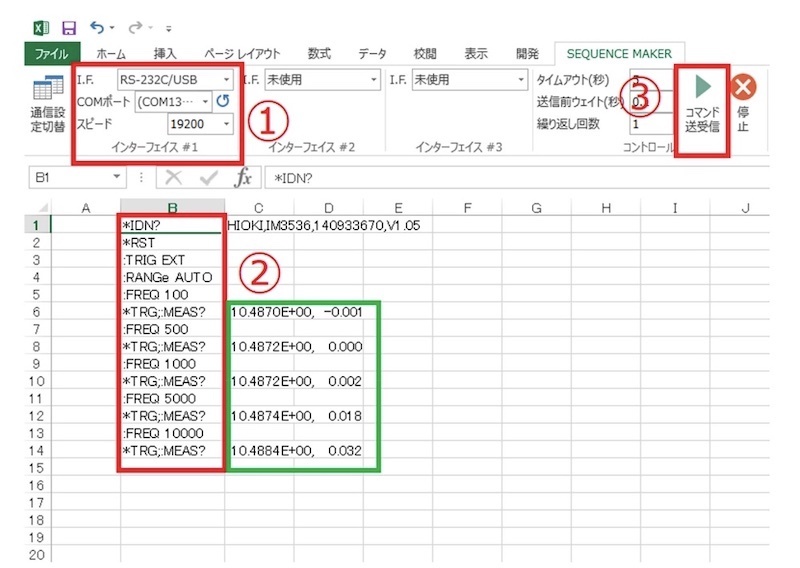Screen dimensions: 800x568
Task: Select result cell 10.4874E+00, 0.018
Action: 259,416
